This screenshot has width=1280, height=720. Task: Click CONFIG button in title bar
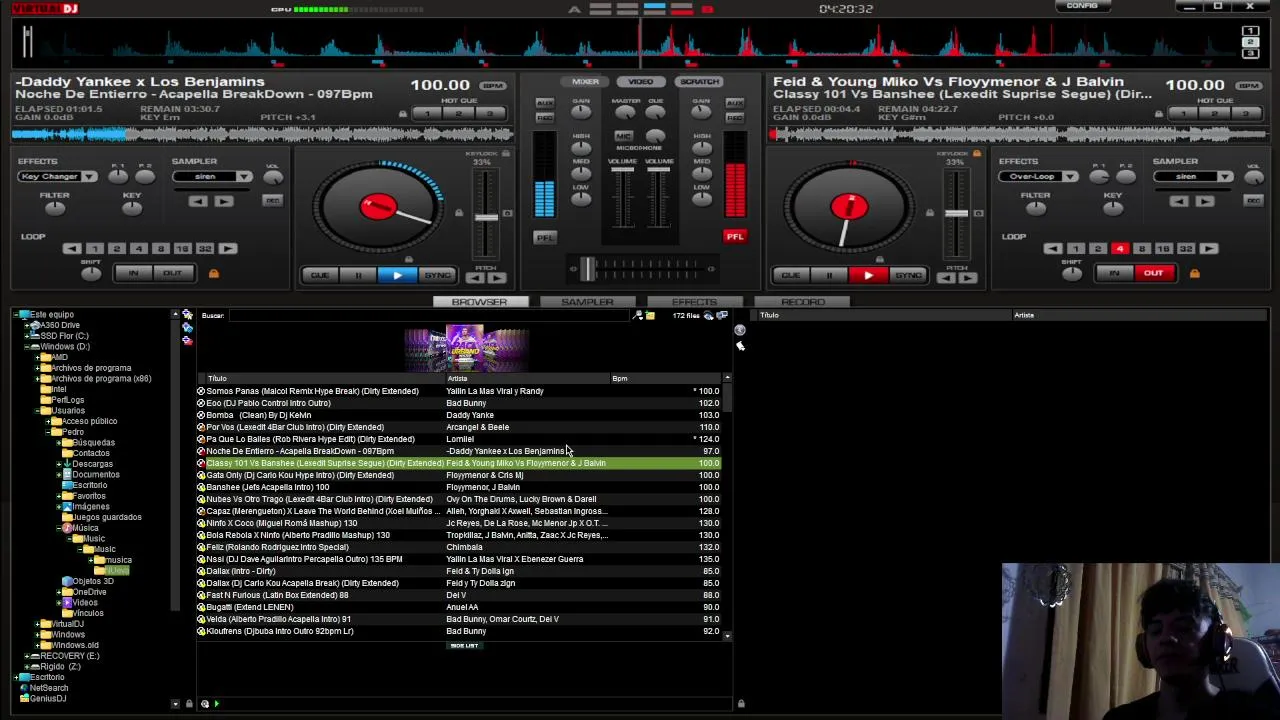tap(1082, 6)
